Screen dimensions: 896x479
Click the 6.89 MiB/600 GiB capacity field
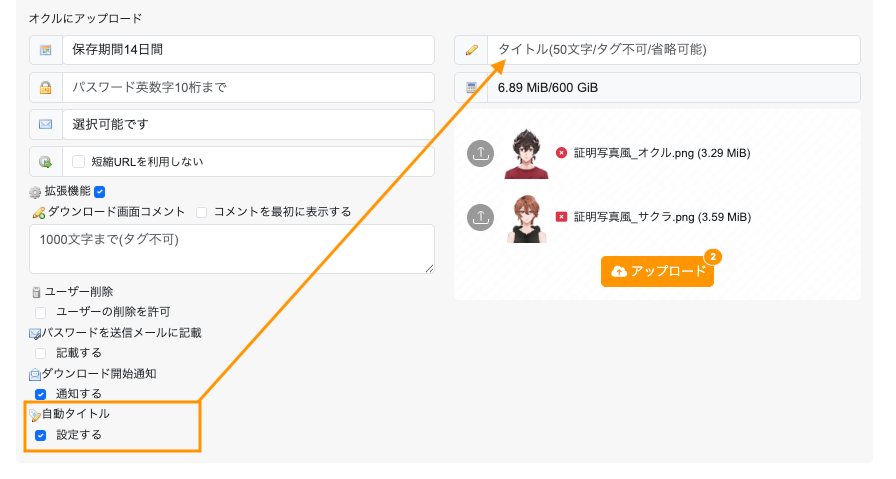(x=674, y=87)
